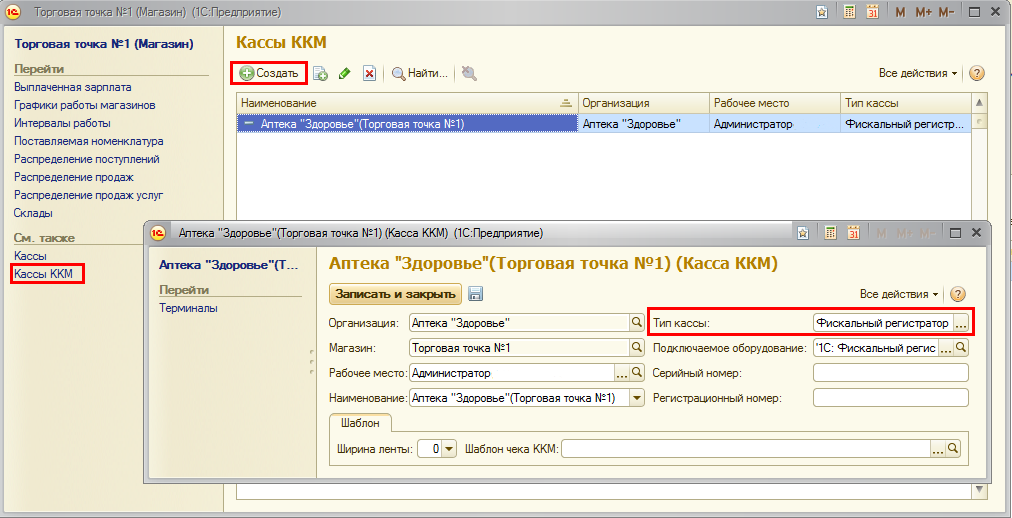1012x518 pixels.
Task: Open help in the Касса ККМ dialog
Action: [958, 294]
